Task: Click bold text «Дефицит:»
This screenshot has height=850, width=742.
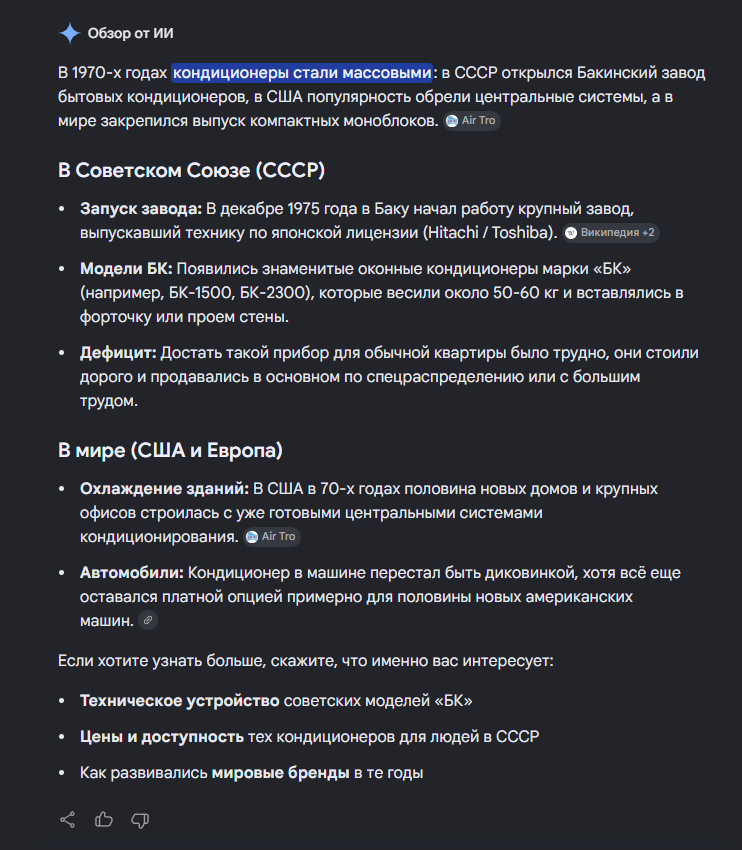Action: (118, 353)
